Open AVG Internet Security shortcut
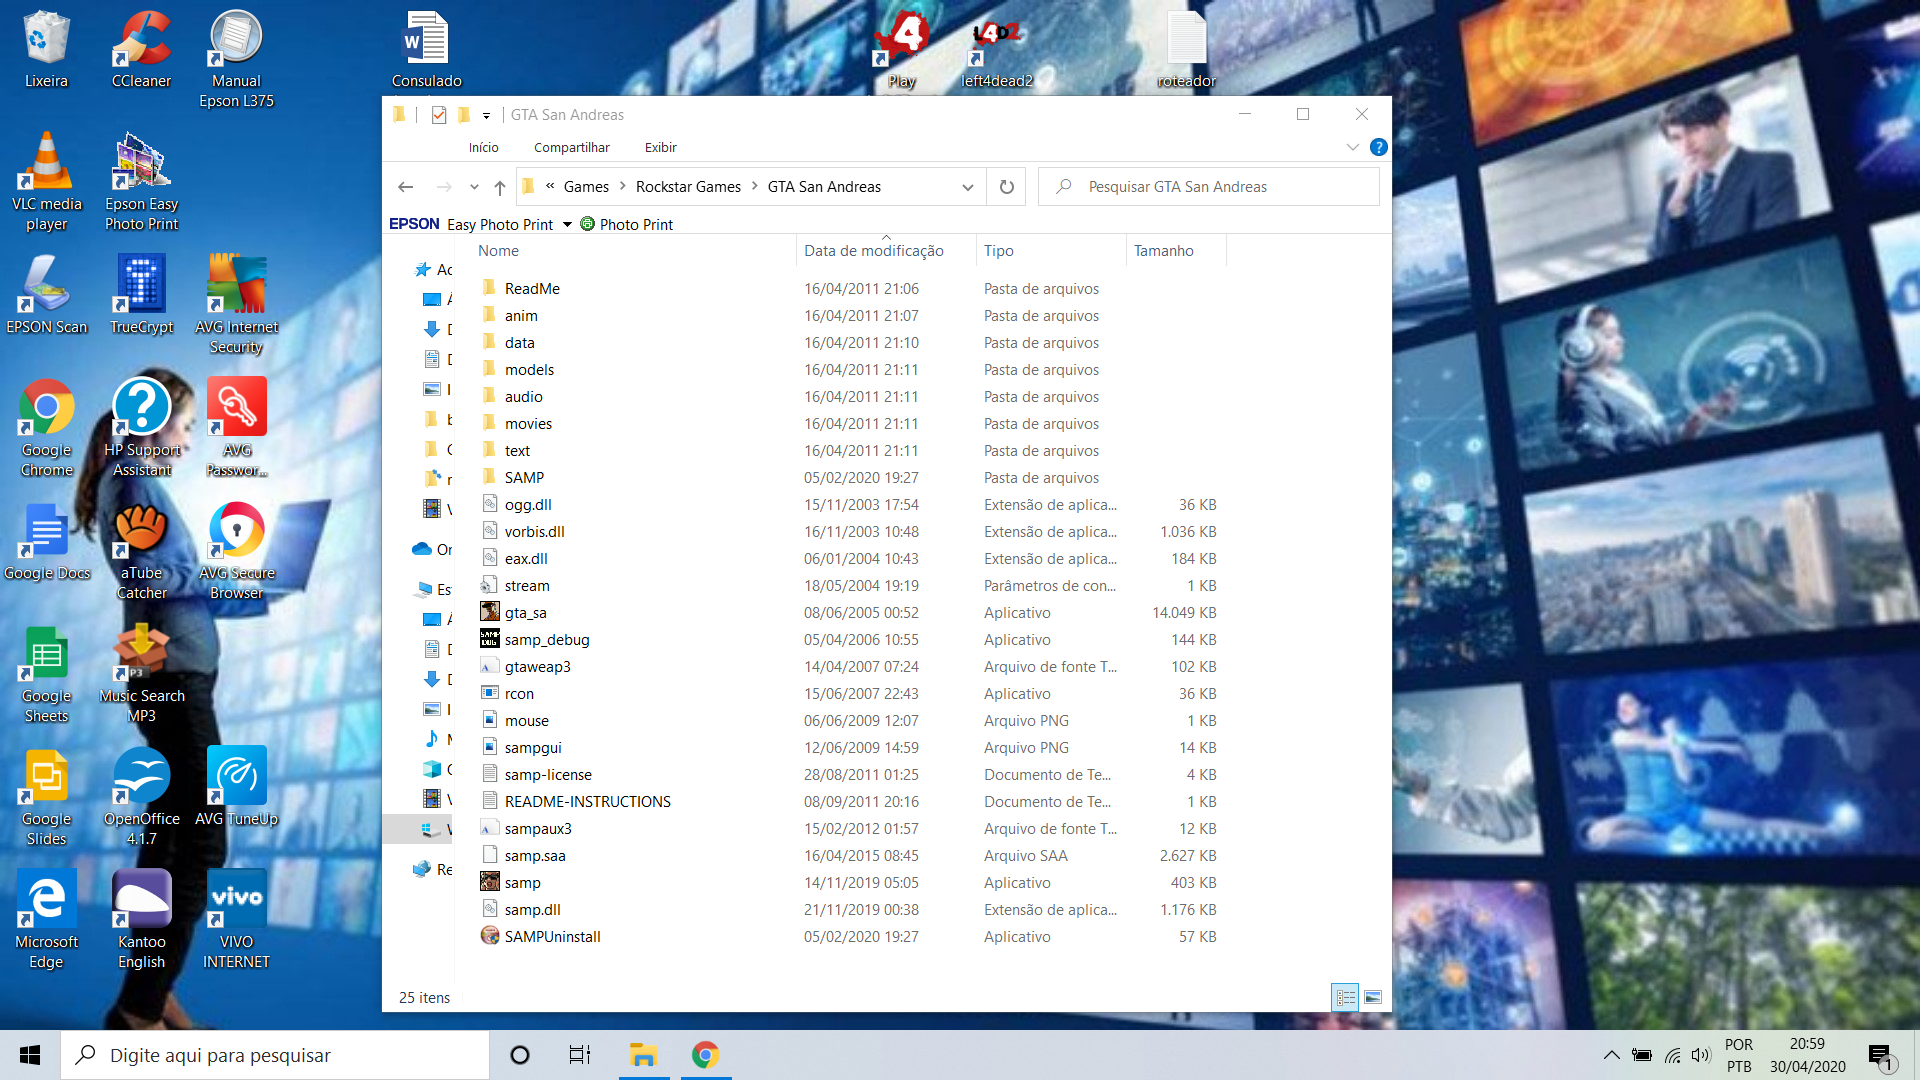Viewport: 1920px width, 1080px height. 236,306
